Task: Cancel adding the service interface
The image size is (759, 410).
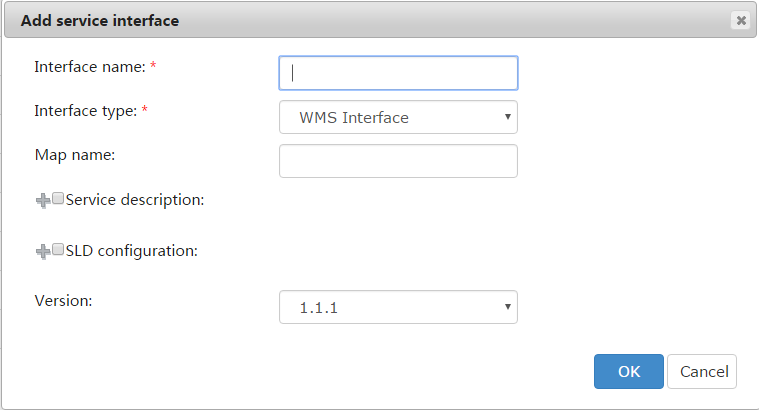Action: [701, 371]
